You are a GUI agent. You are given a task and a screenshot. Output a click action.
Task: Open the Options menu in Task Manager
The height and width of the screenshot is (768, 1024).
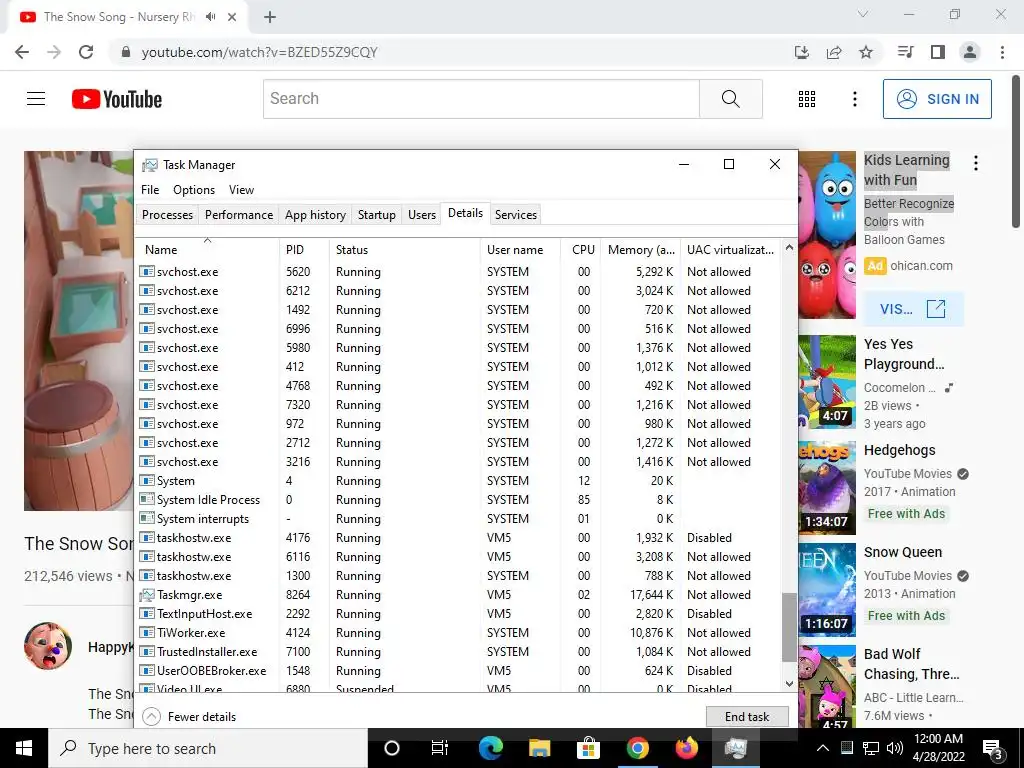pyautogui.click(x=194, y=189)
